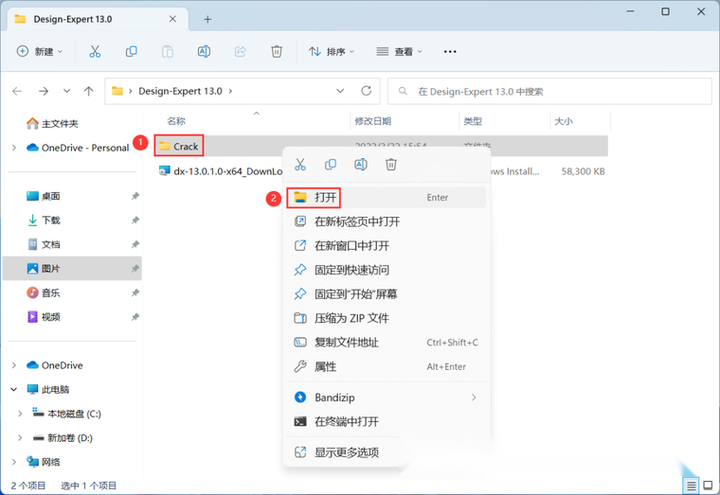Screen dimensions: 720x495
Task: Expand the OneDrive tree node
Action: click(14, 366)
